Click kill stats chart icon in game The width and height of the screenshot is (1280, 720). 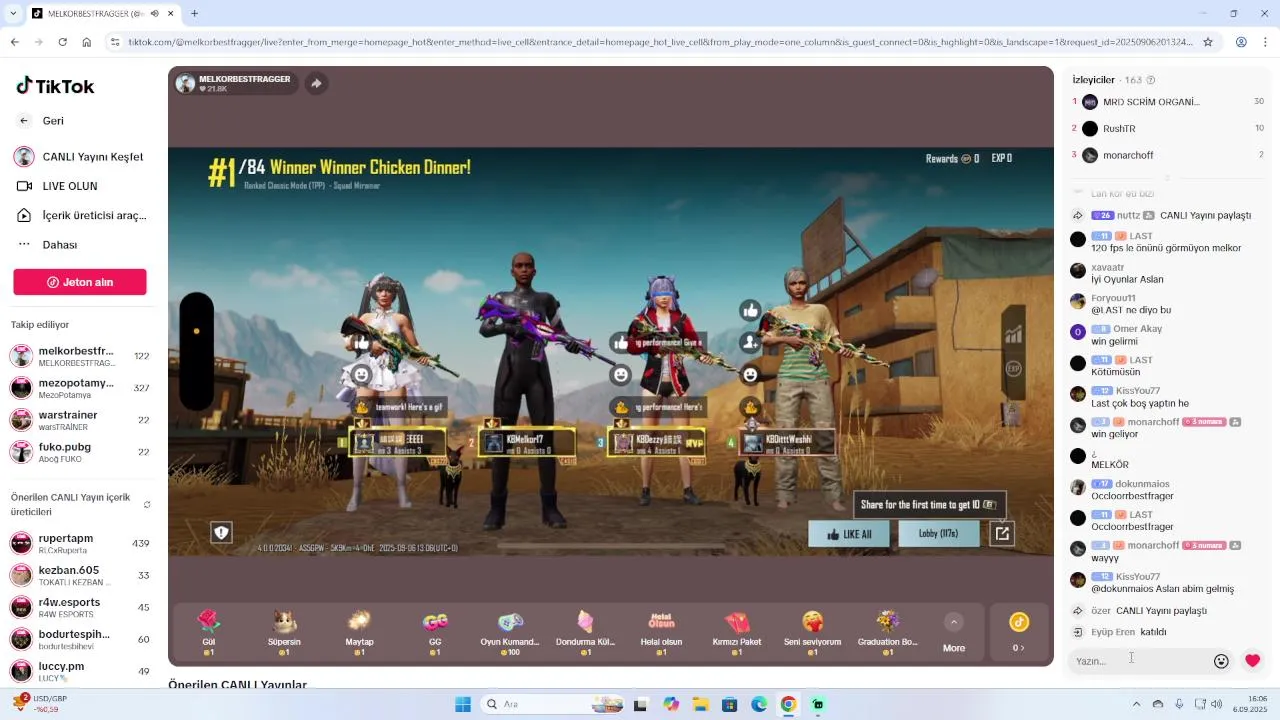[x=1013, y=334]
